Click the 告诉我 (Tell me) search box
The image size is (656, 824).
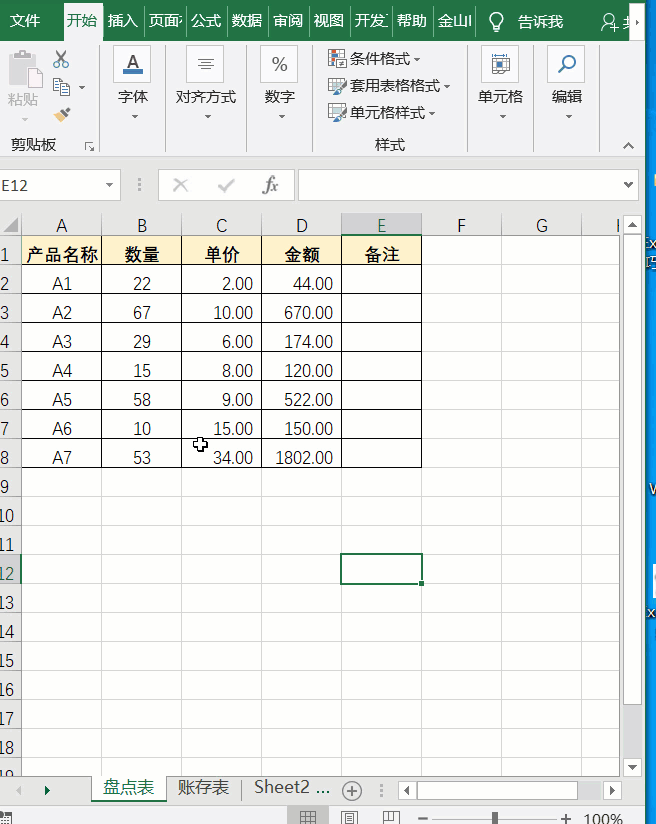pos(540,22)
